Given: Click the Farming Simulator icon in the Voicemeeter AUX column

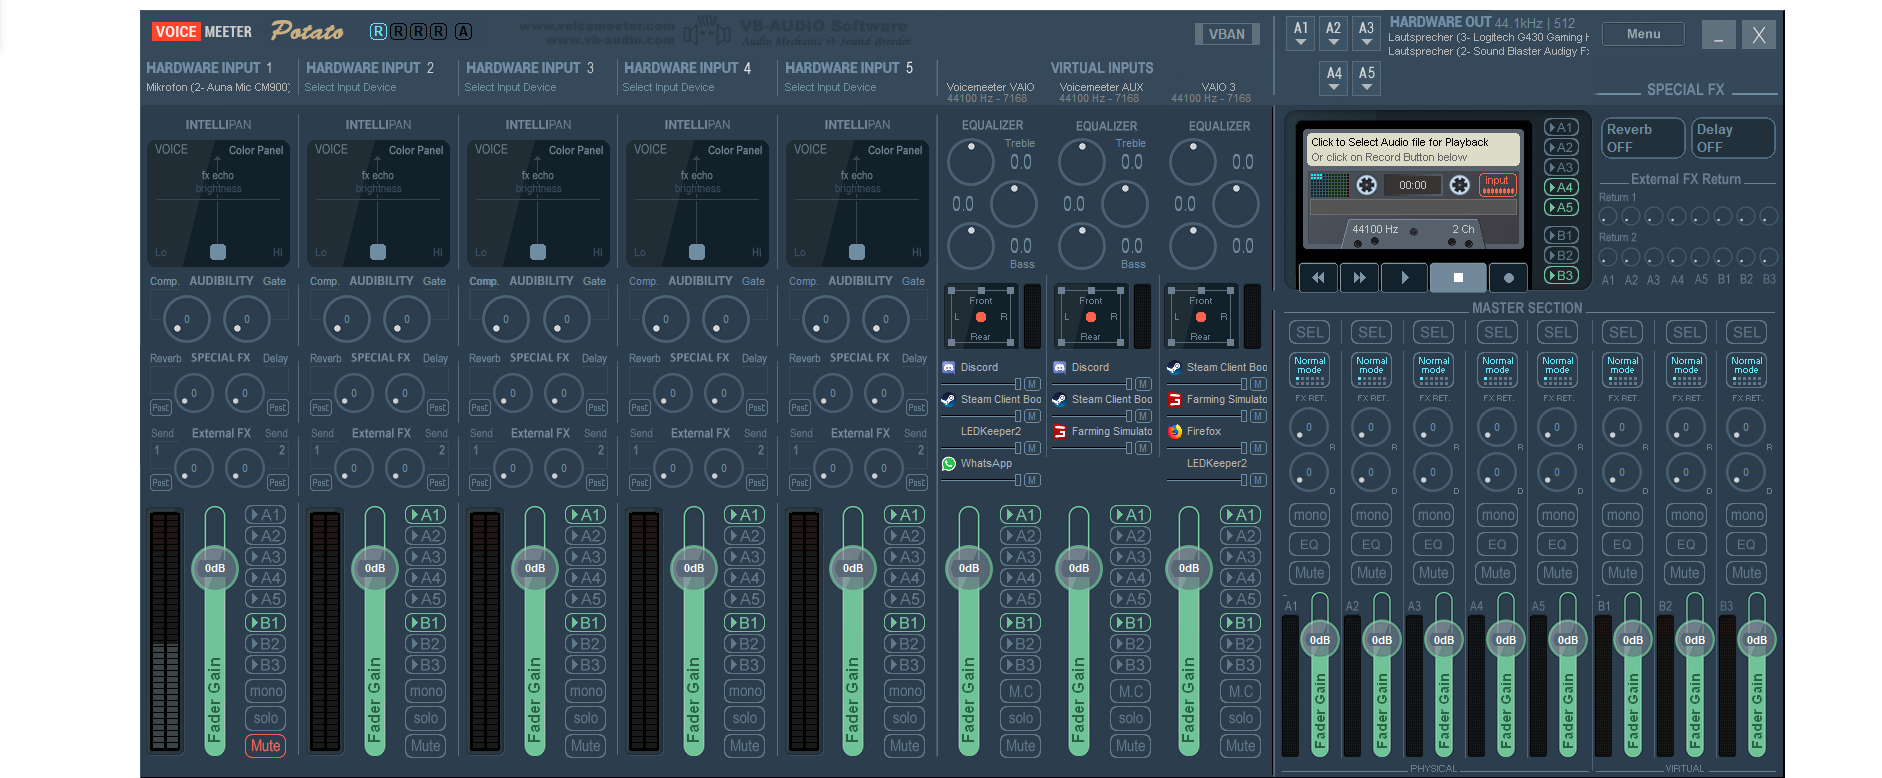Looking at the screenshot, I should pos(1060,431).
